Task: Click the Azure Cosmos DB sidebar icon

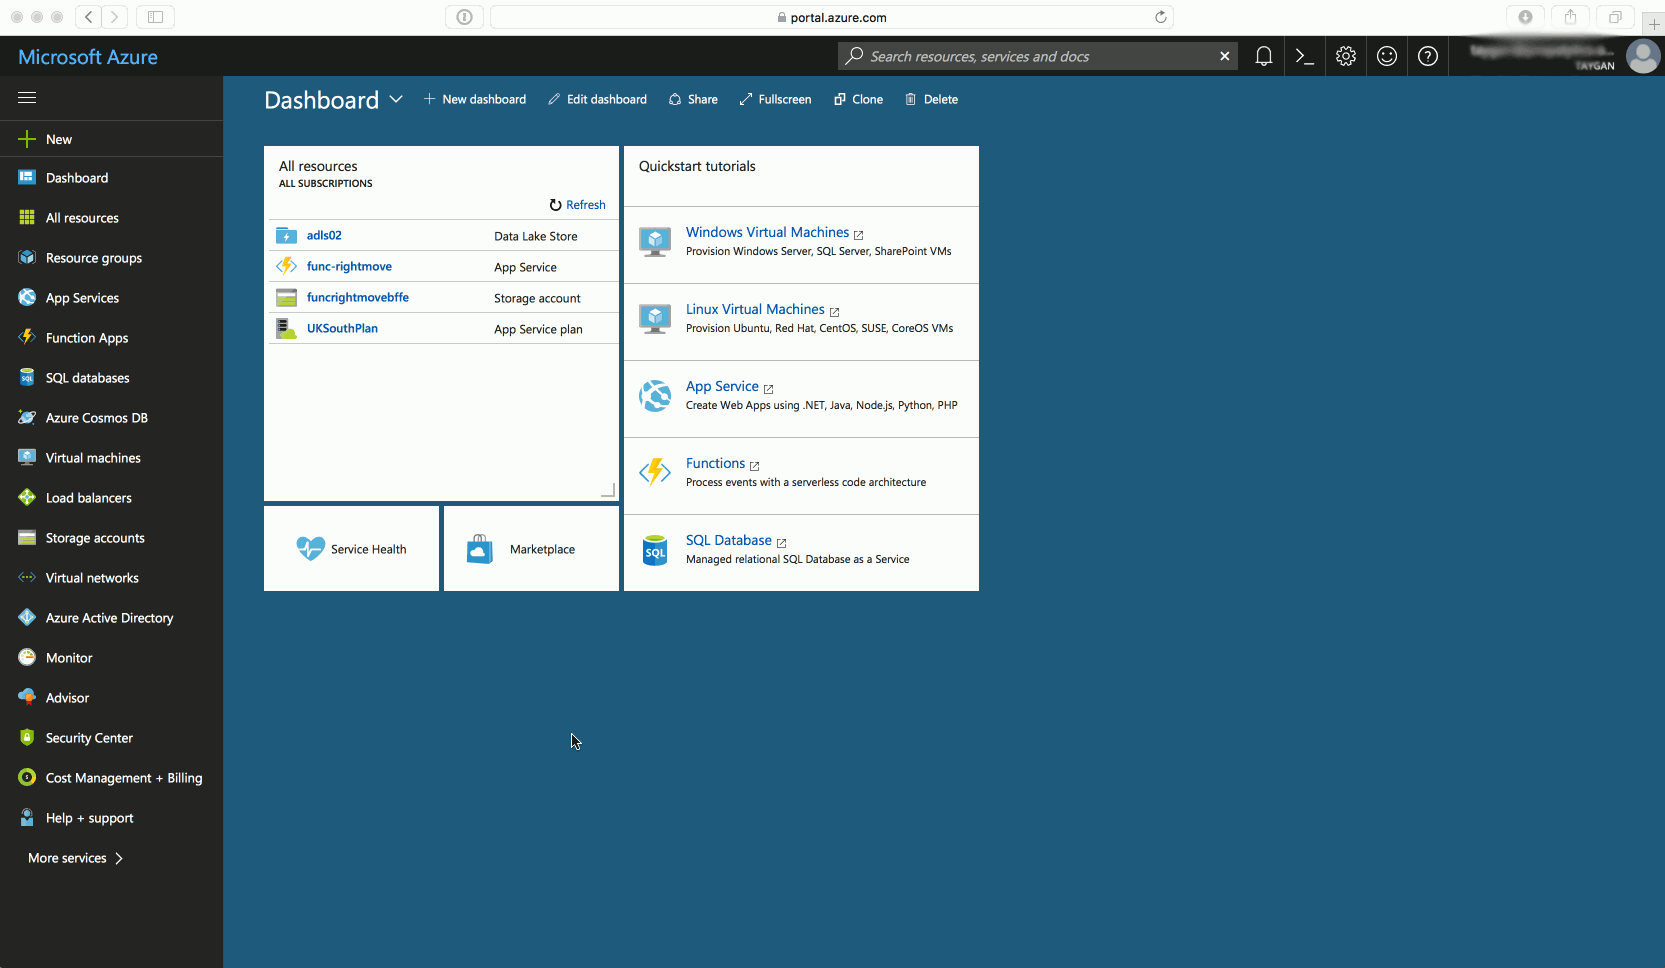Action: point(27,418)
